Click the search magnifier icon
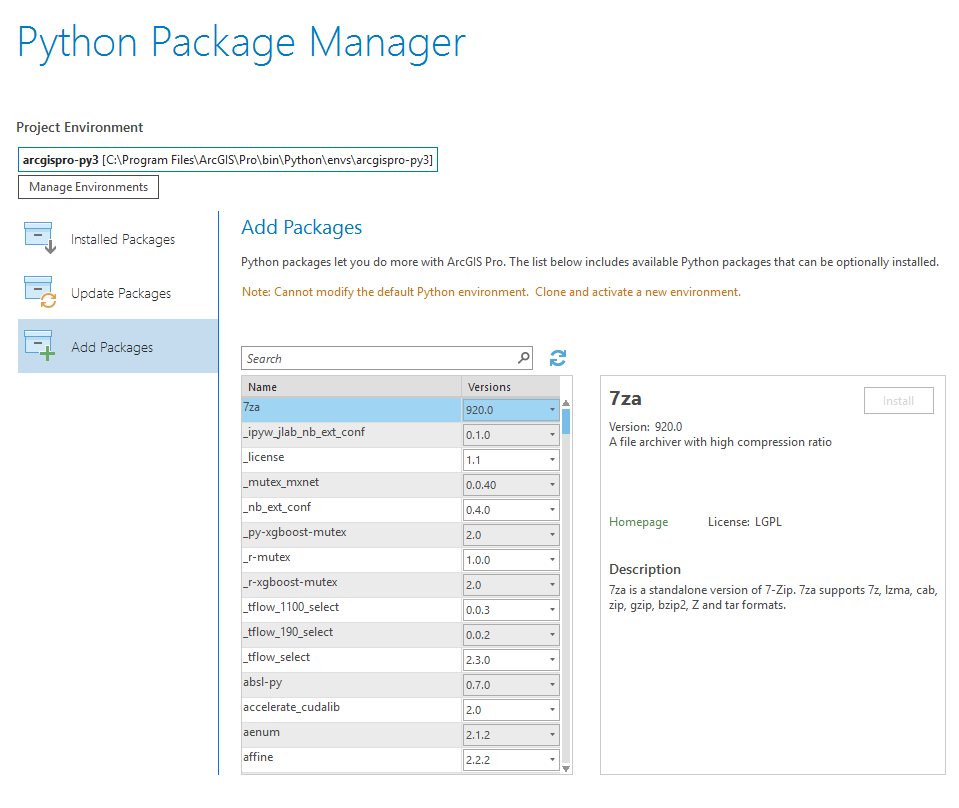Image resolution: width=959 pixels, height=808 pixels. click(524, 358)
